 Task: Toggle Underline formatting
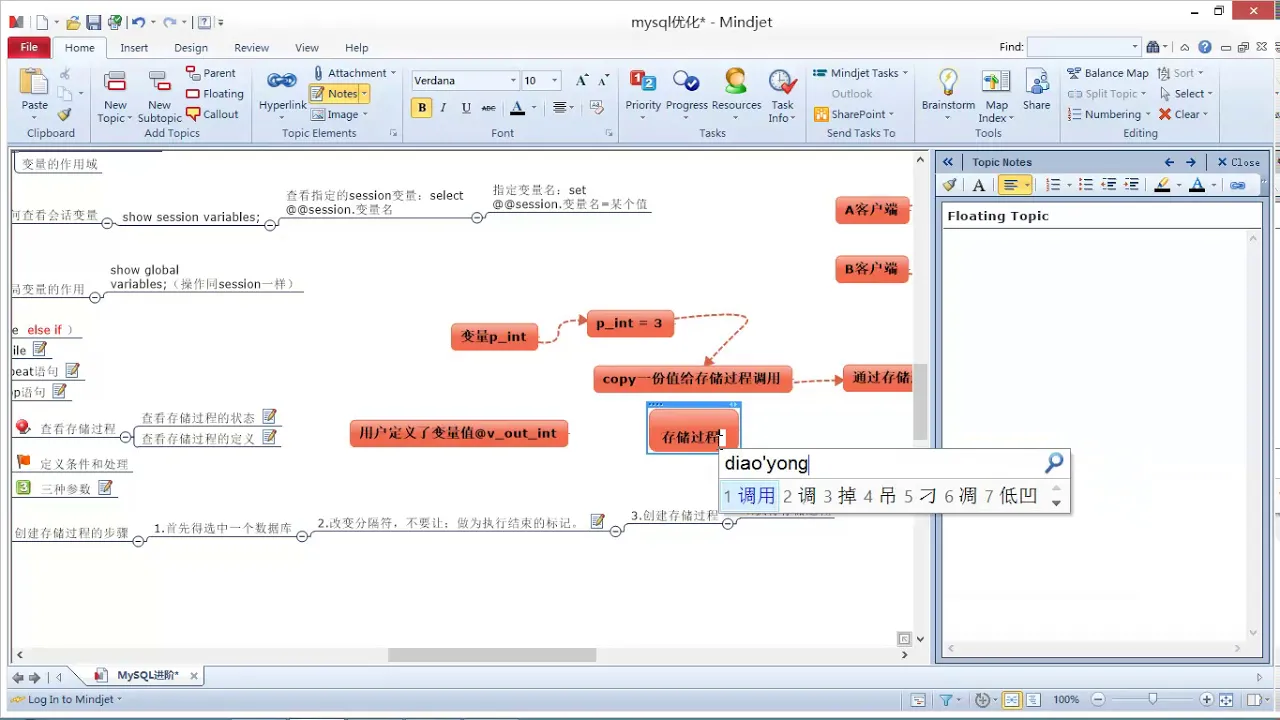click(466, 108)
